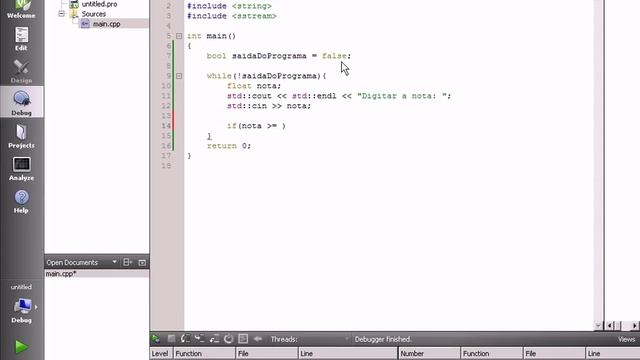Screen dimensions: 640x360
Task: Restart the debugging session icon
Action: coord(228,339)
